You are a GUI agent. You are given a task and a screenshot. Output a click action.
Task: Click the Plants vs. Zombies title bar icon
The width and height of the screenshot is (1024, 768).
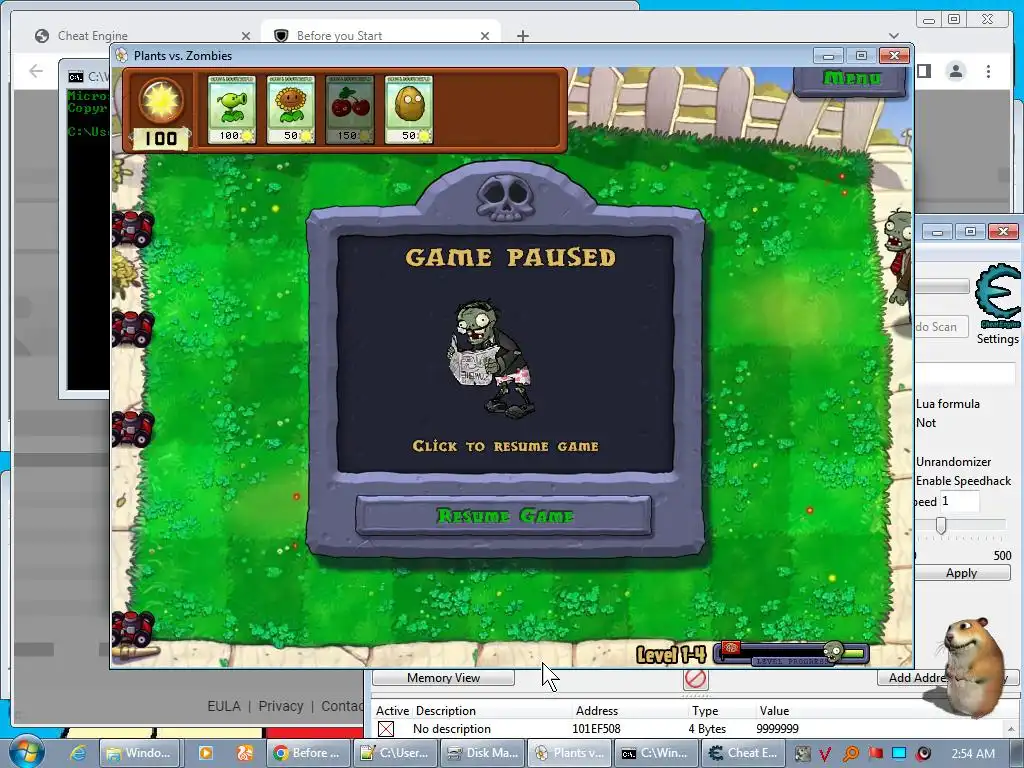coord(121,56)
